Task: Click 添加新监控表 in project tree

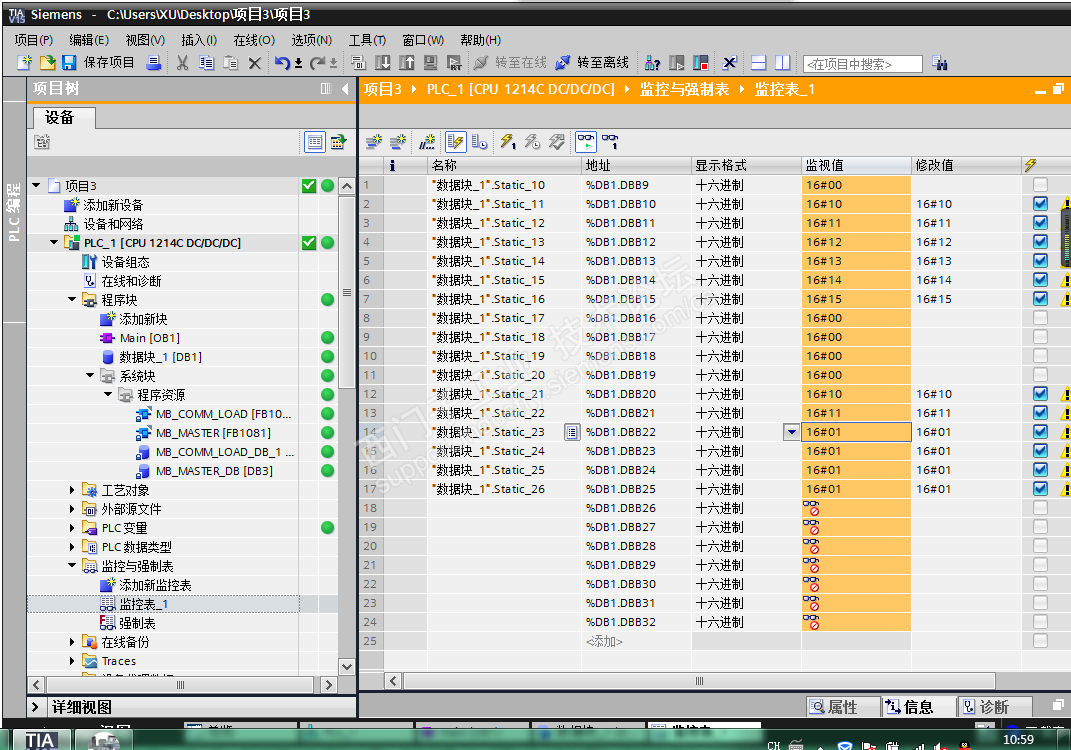Action: (x=155, y=585)
